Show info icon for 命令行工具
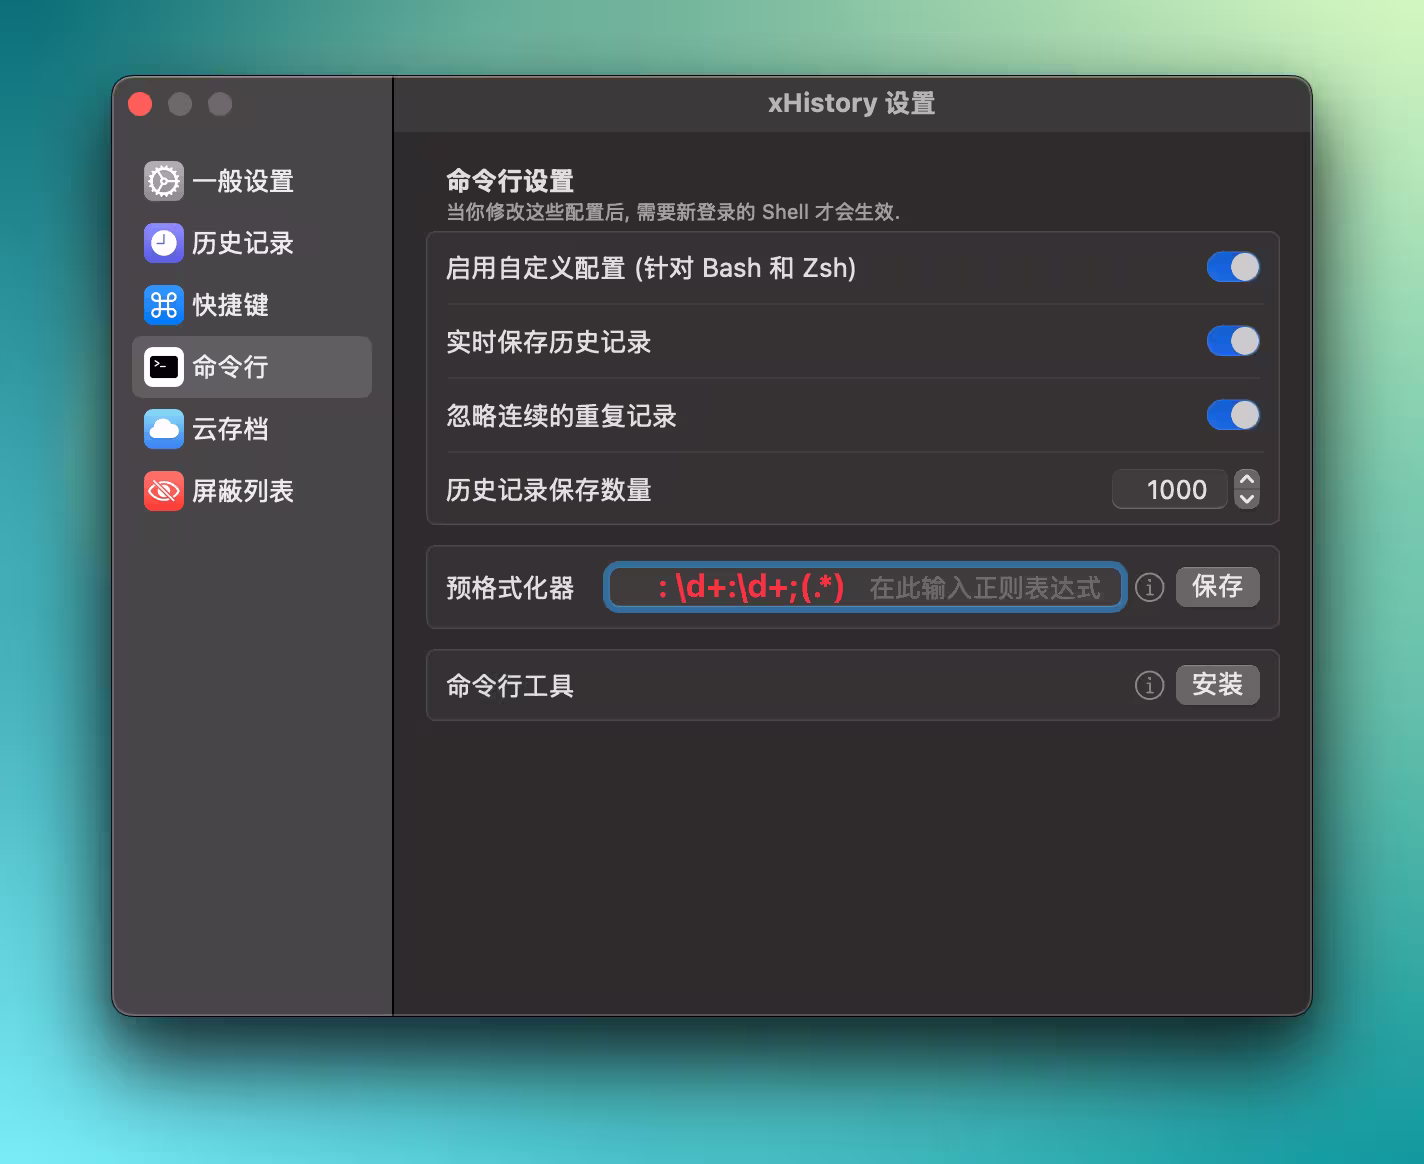 [x=1149, y=685]
